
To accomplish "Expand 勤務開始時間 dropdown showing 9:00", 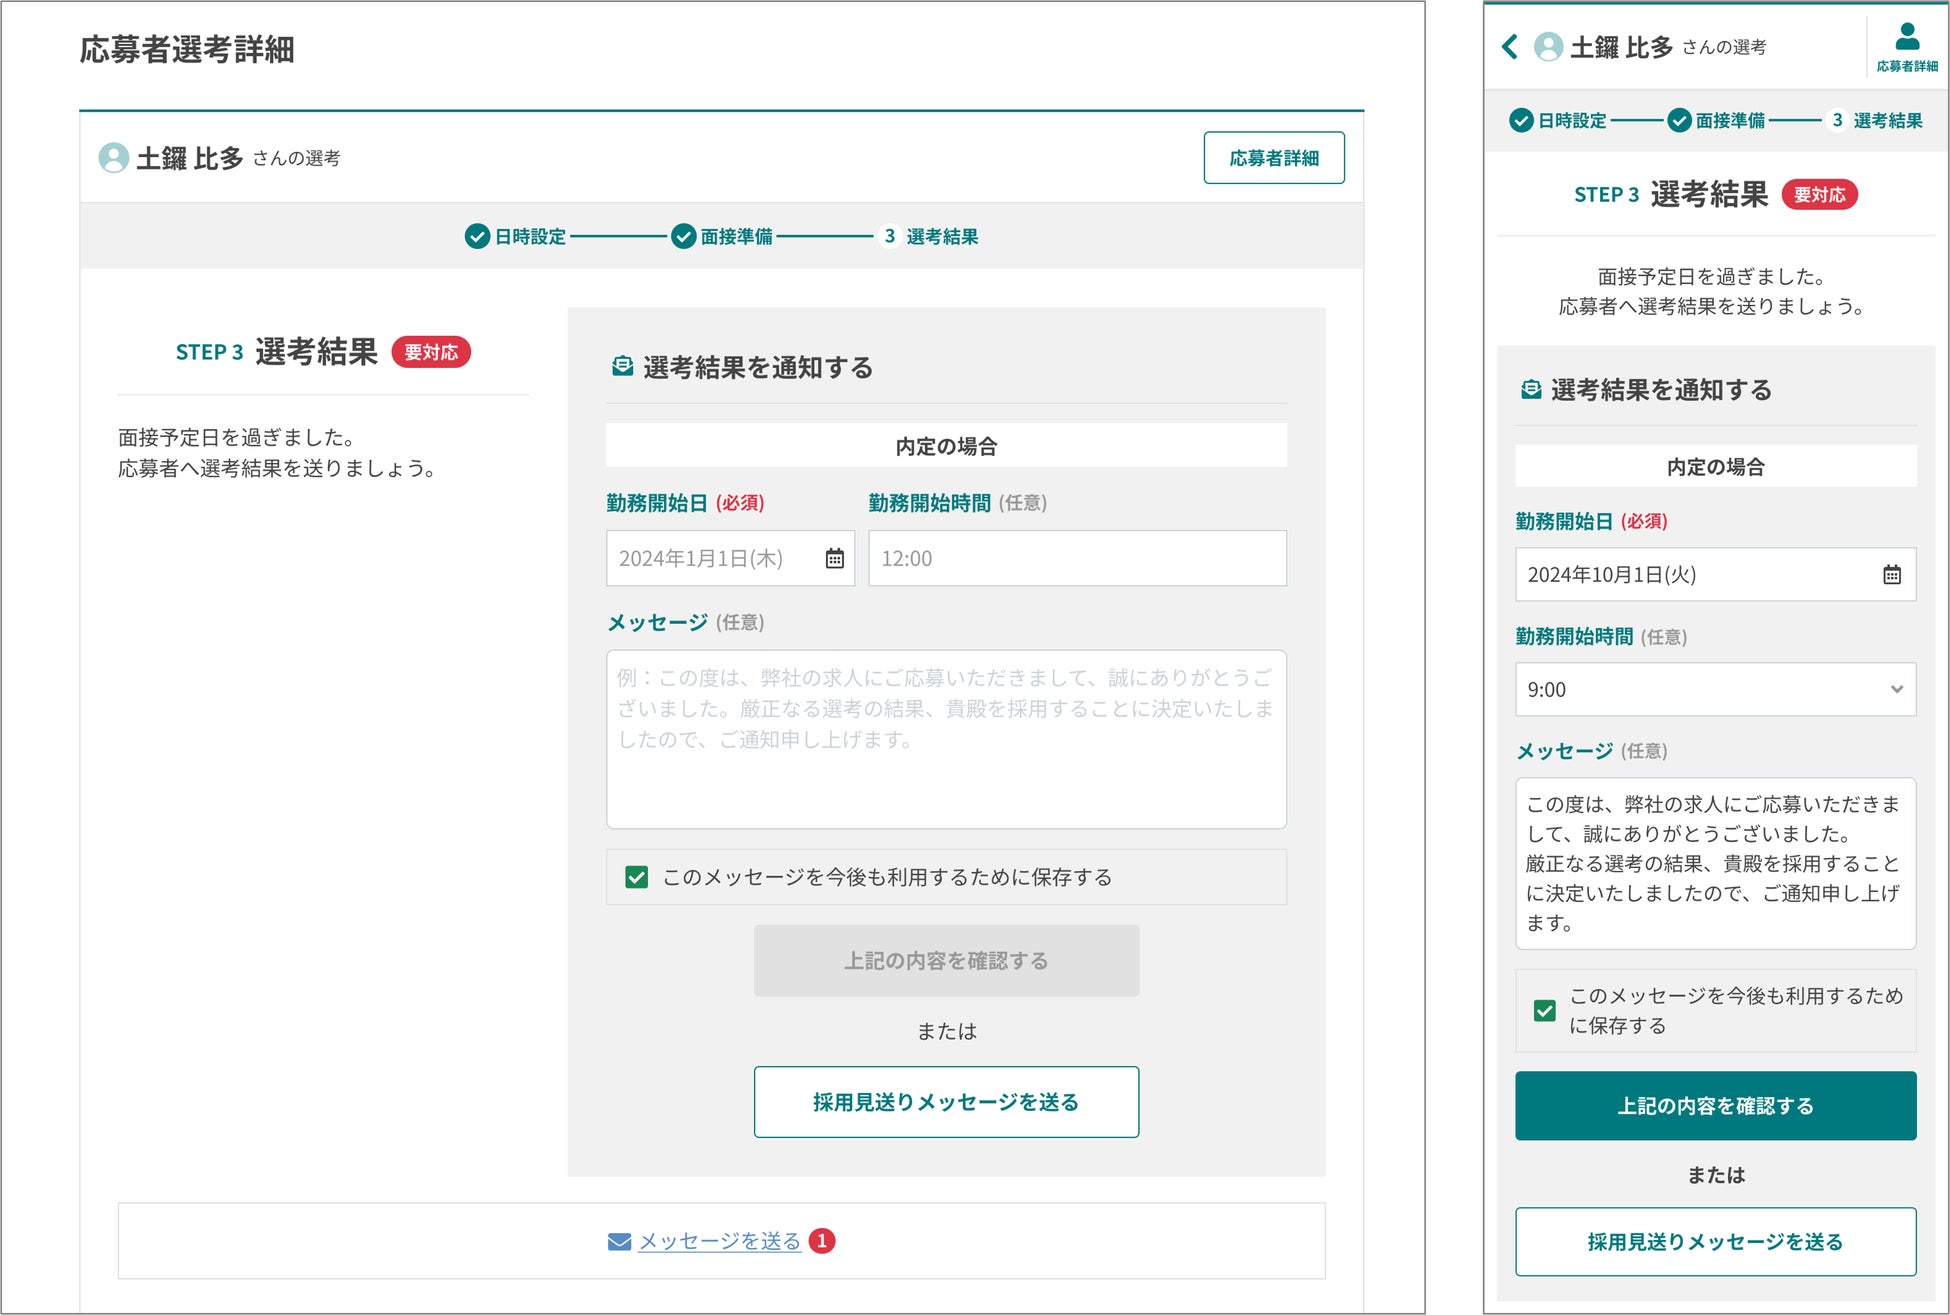I will [1715, 689].
